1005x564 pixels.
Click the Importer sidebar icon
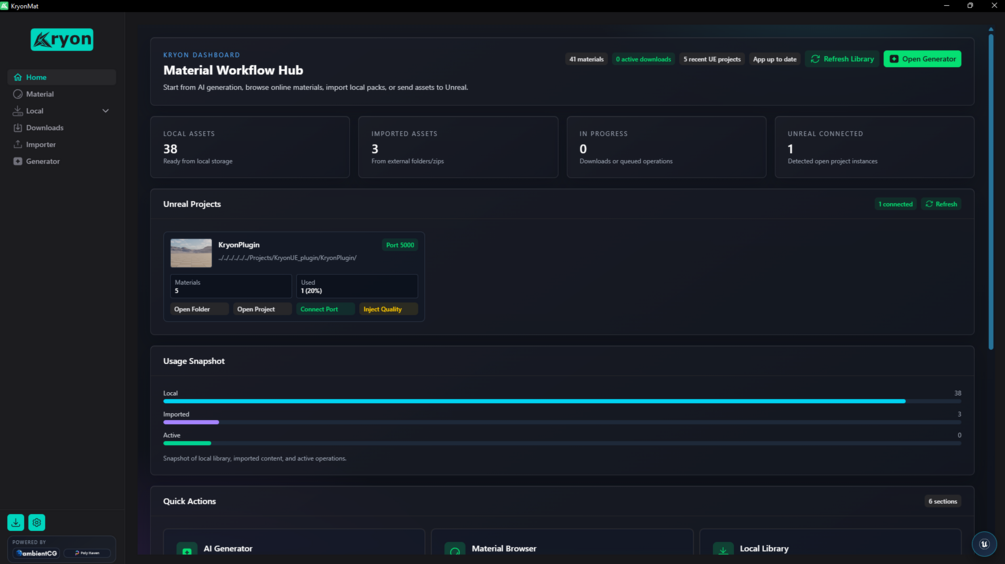click(18, 144)
